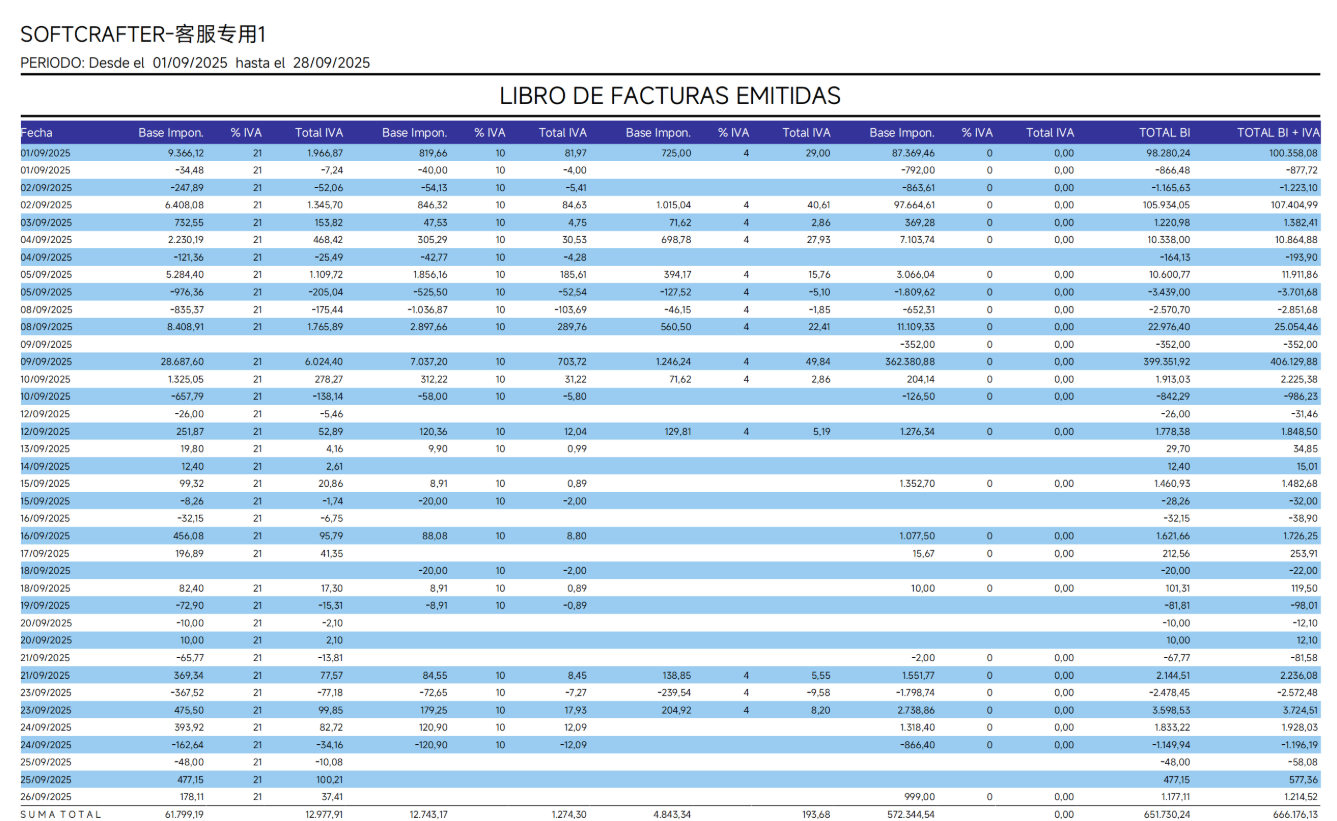Select the 12.977,91 IVA sum

(320, 815)
